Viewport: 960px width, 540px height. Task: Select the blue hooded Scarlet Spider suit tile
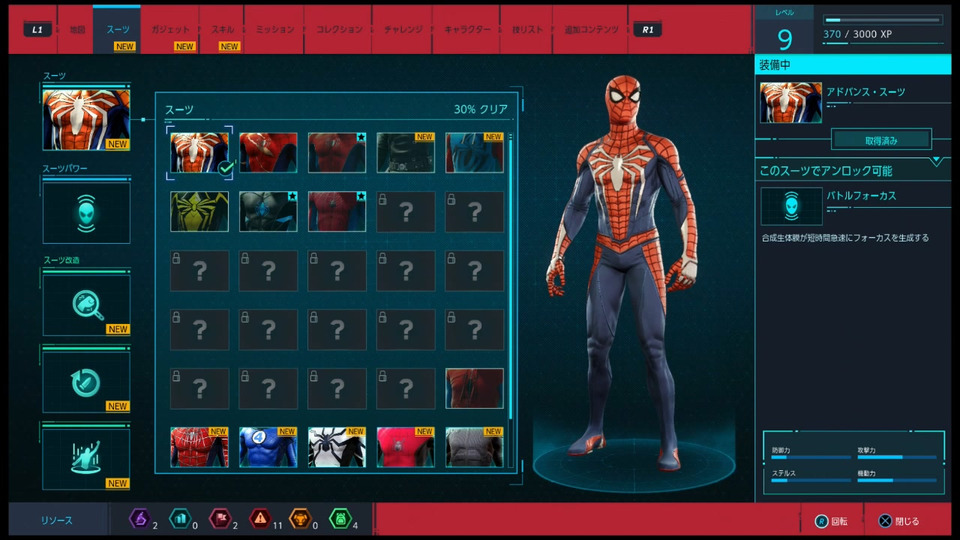[x=474, y=152]
